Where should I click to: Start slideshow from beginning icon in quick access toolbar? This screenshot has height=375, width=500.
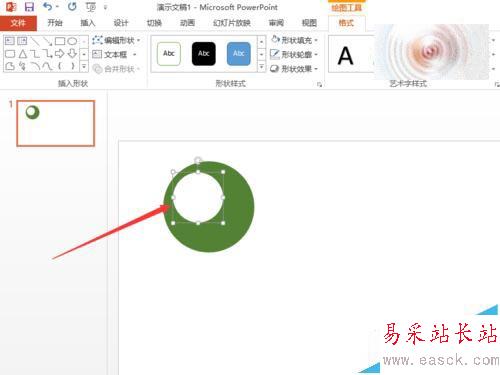click(90, 7)
